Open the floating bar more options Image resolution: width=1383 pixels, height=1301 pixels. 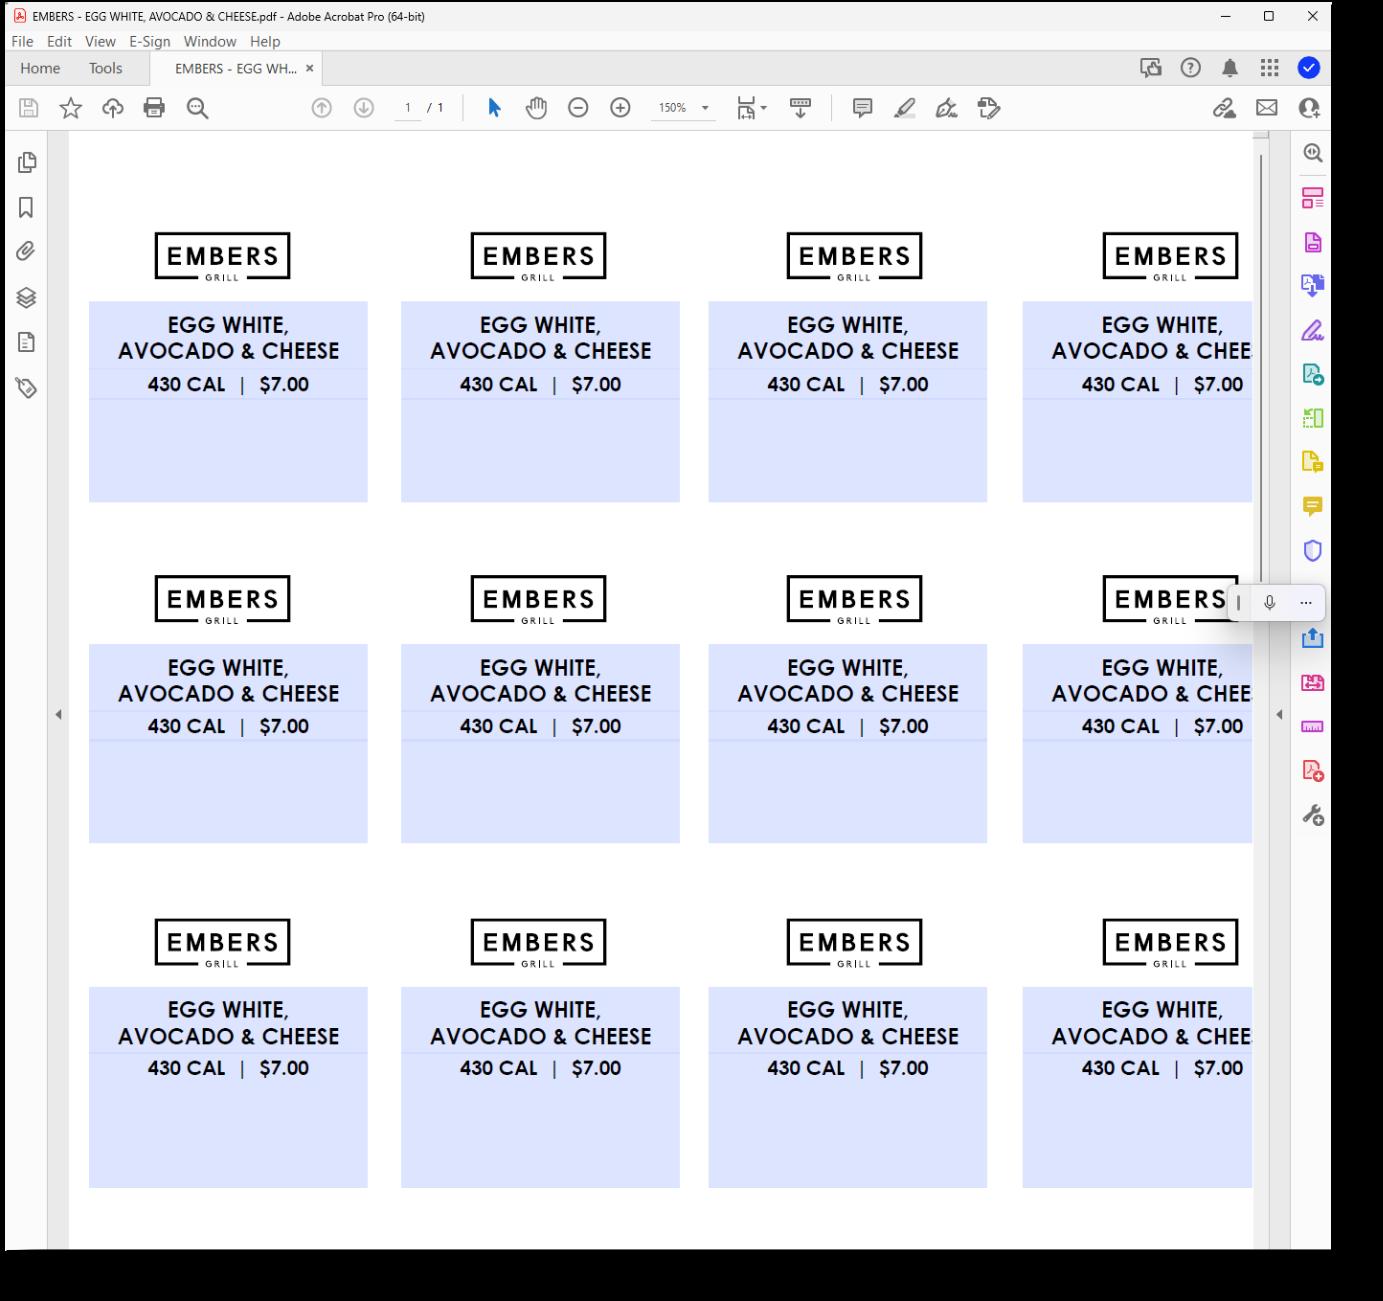coord(1305,603)
